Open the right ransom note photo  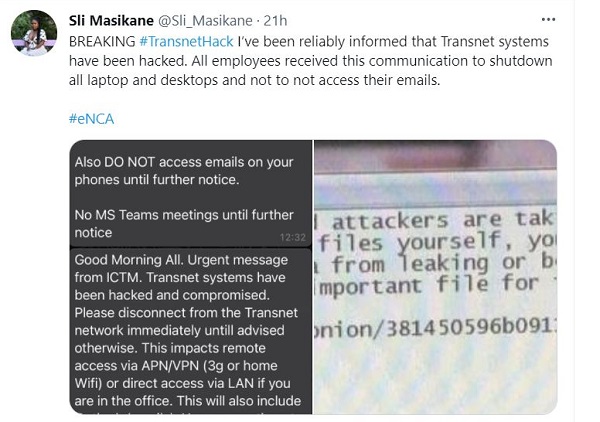[436, 280]
